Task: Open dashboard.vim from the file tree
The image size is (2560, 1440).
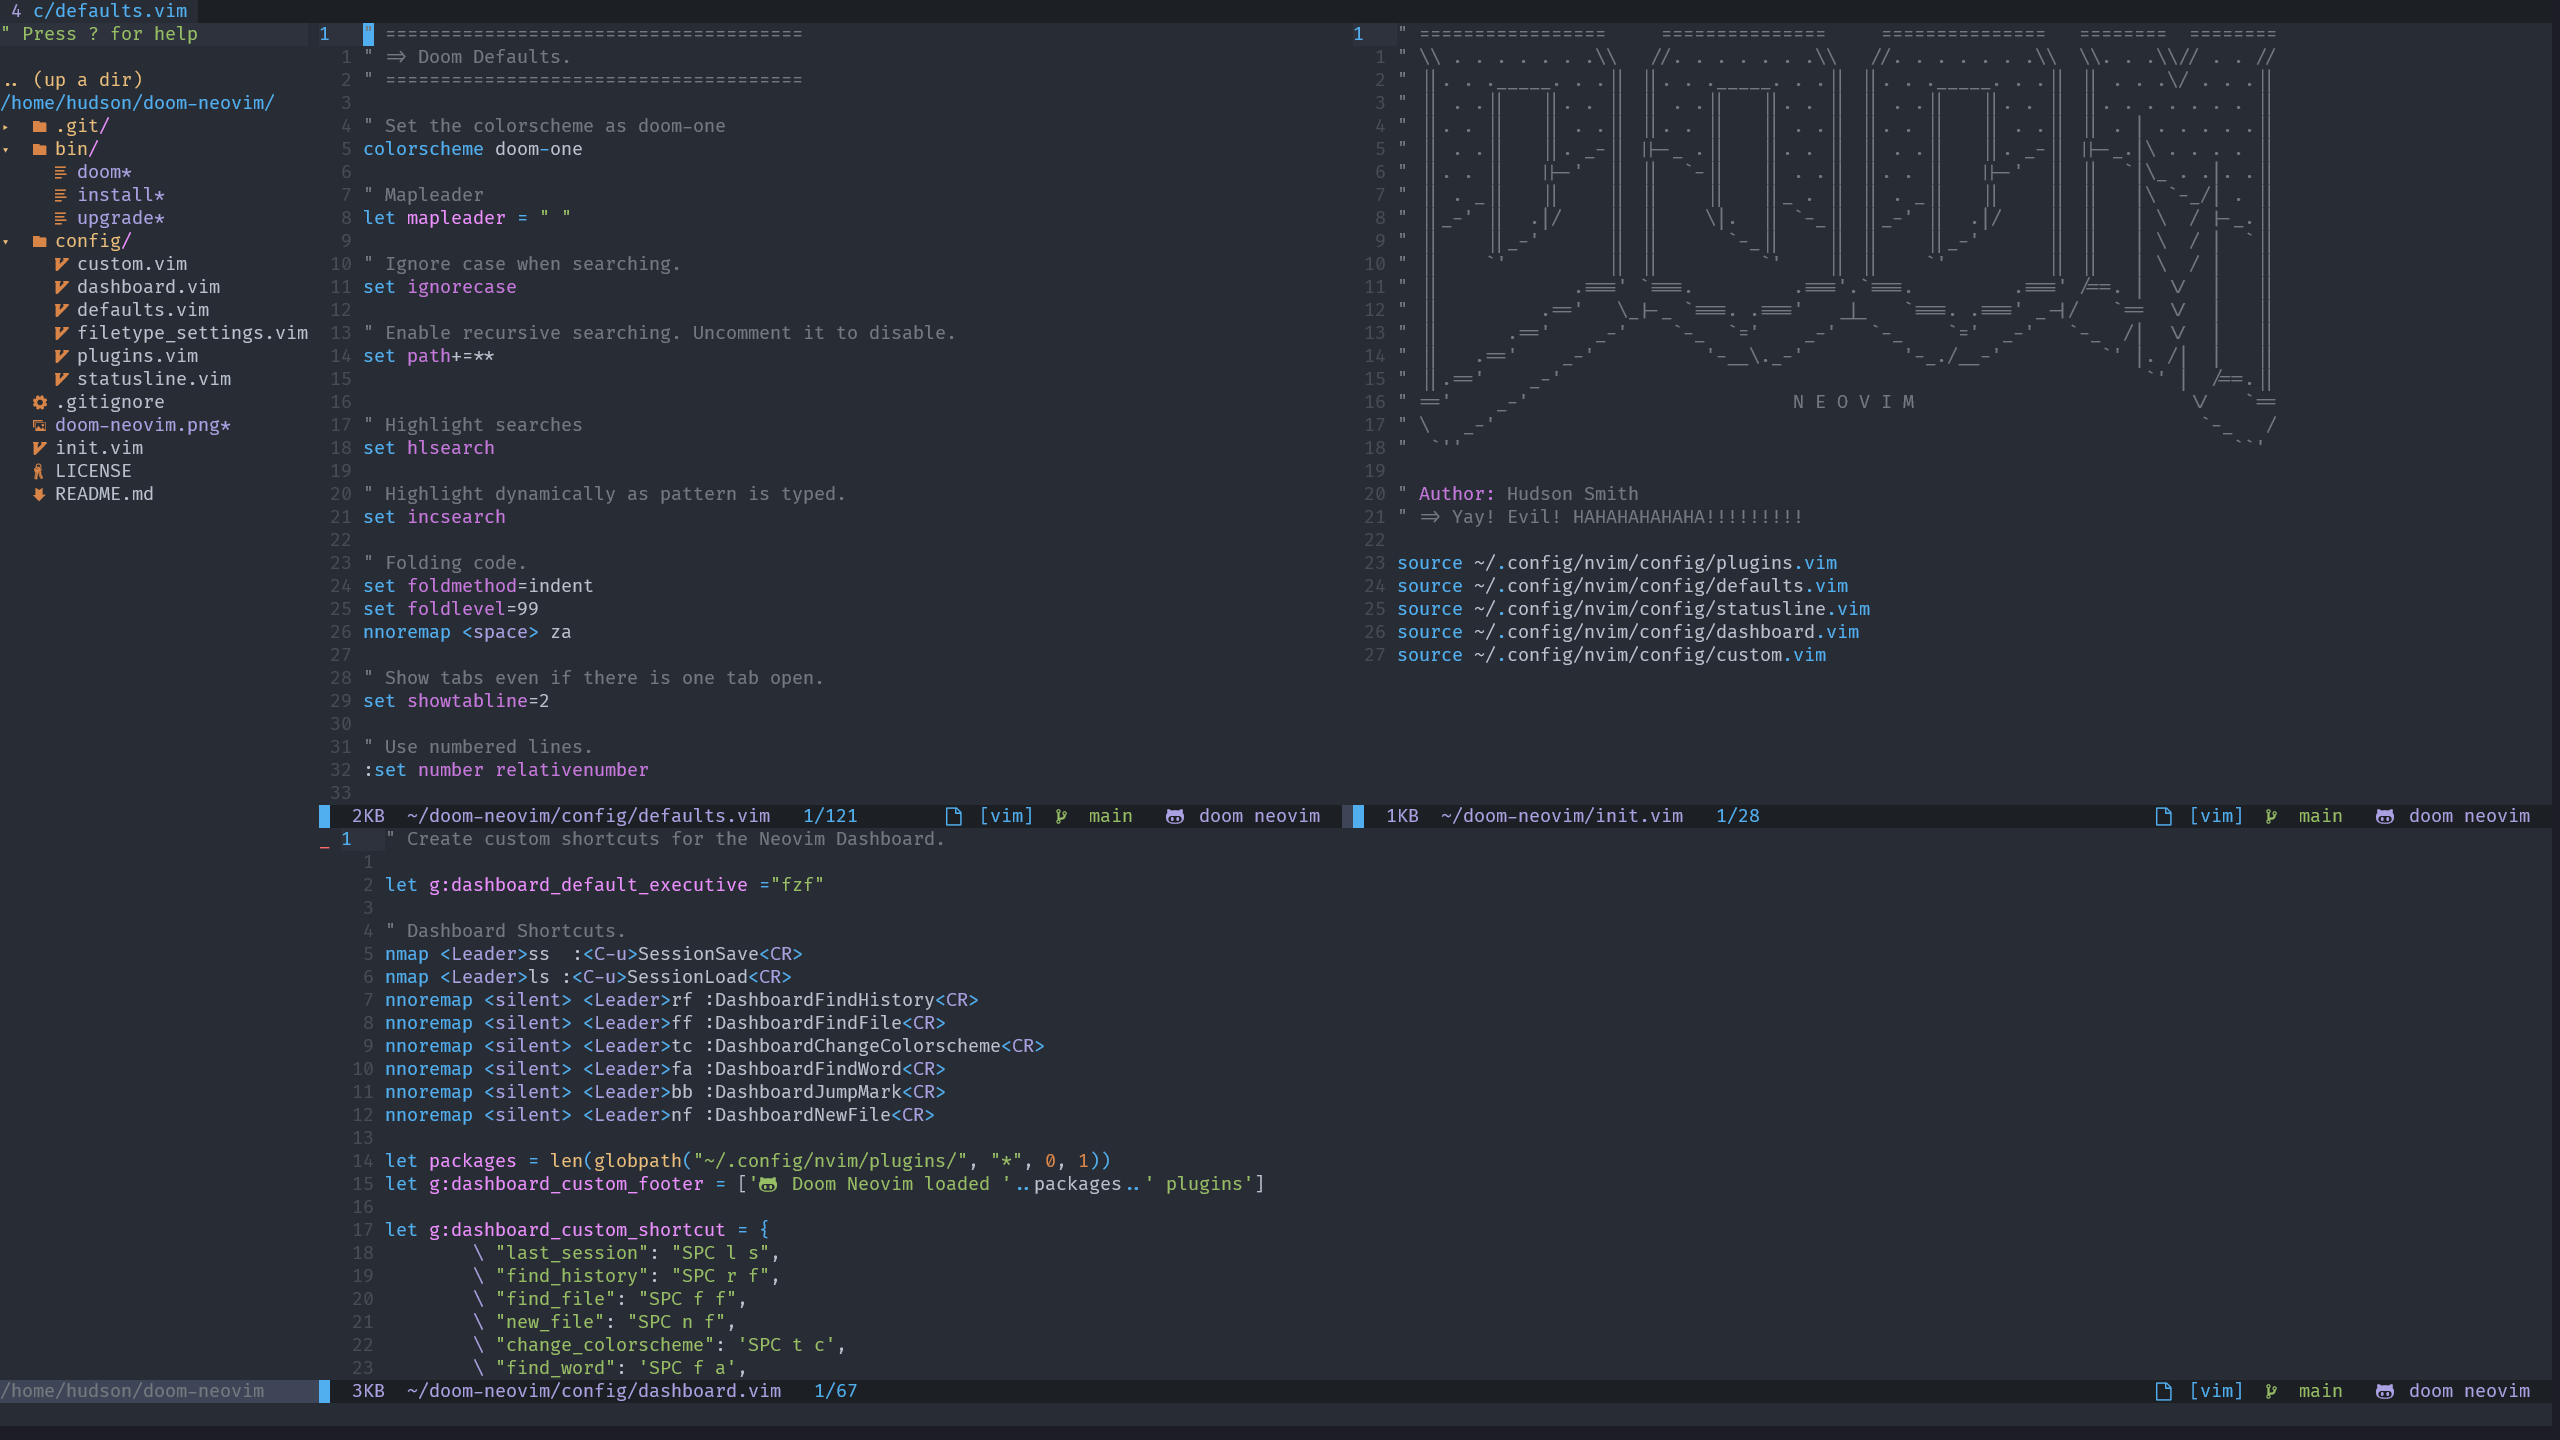Action: point(148,287)
